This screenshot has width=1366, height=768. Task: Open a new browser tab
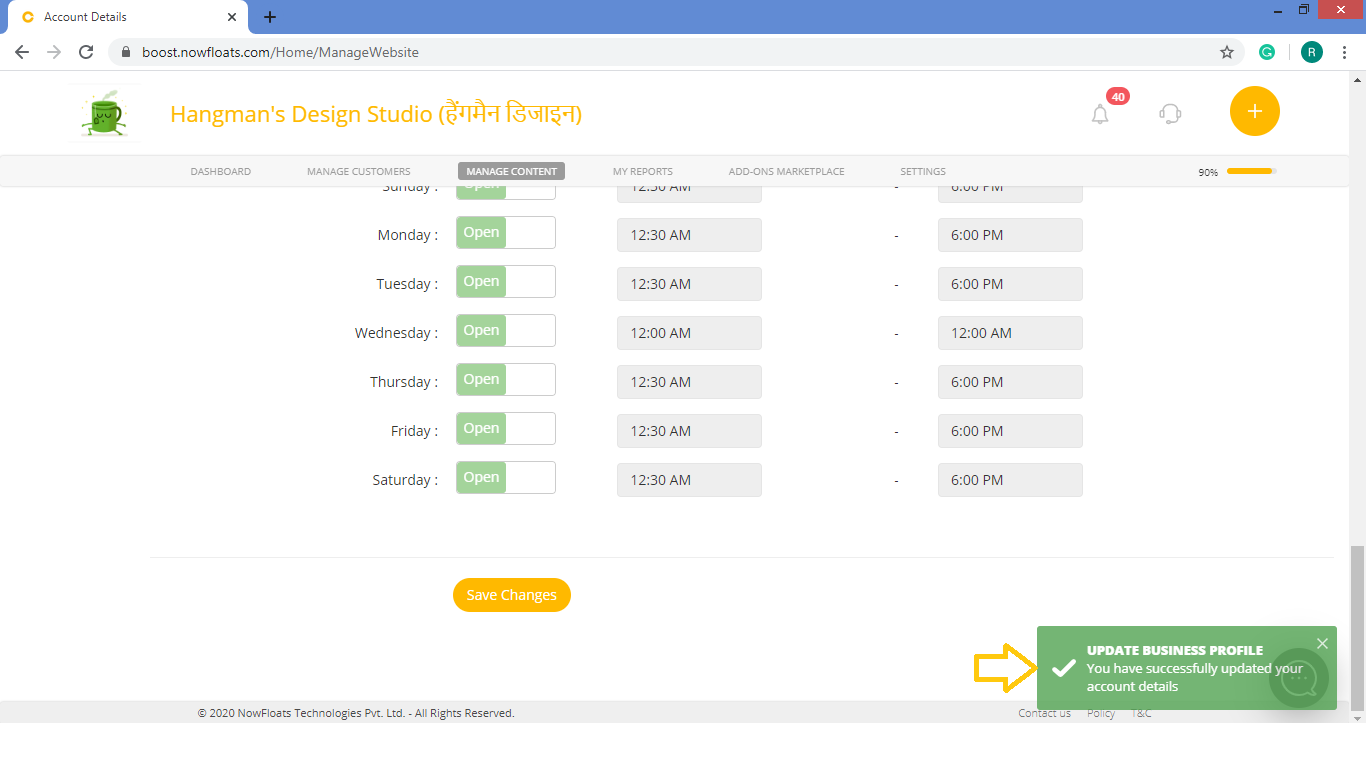(x=270, y=17)
